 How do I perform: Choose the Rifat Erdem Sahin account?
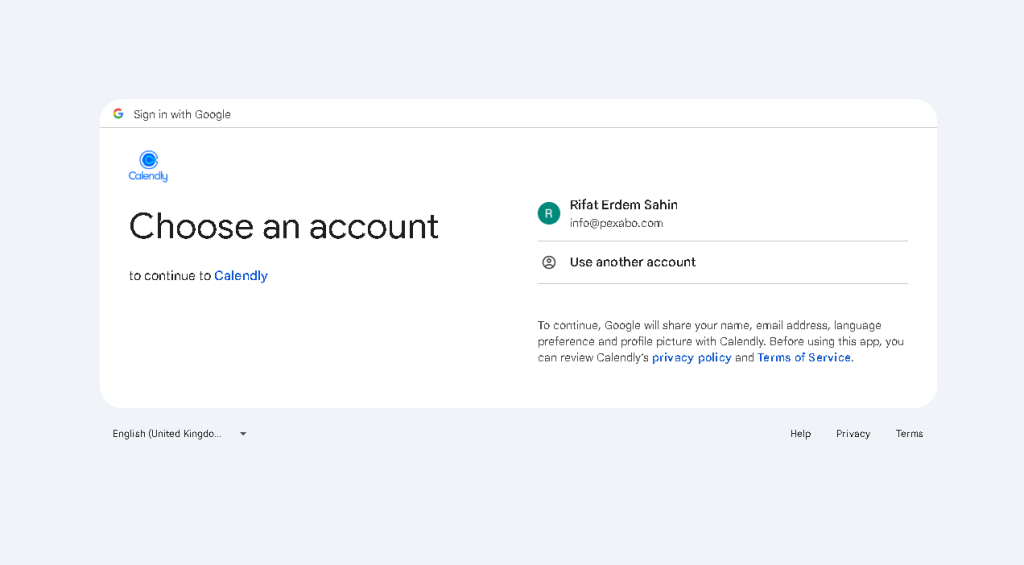722,214
